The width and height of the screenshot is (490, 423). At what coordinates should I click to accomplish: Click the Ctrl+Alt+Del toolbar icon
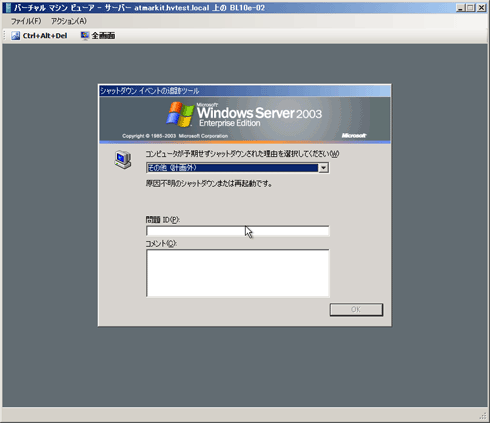coord(15,36)
